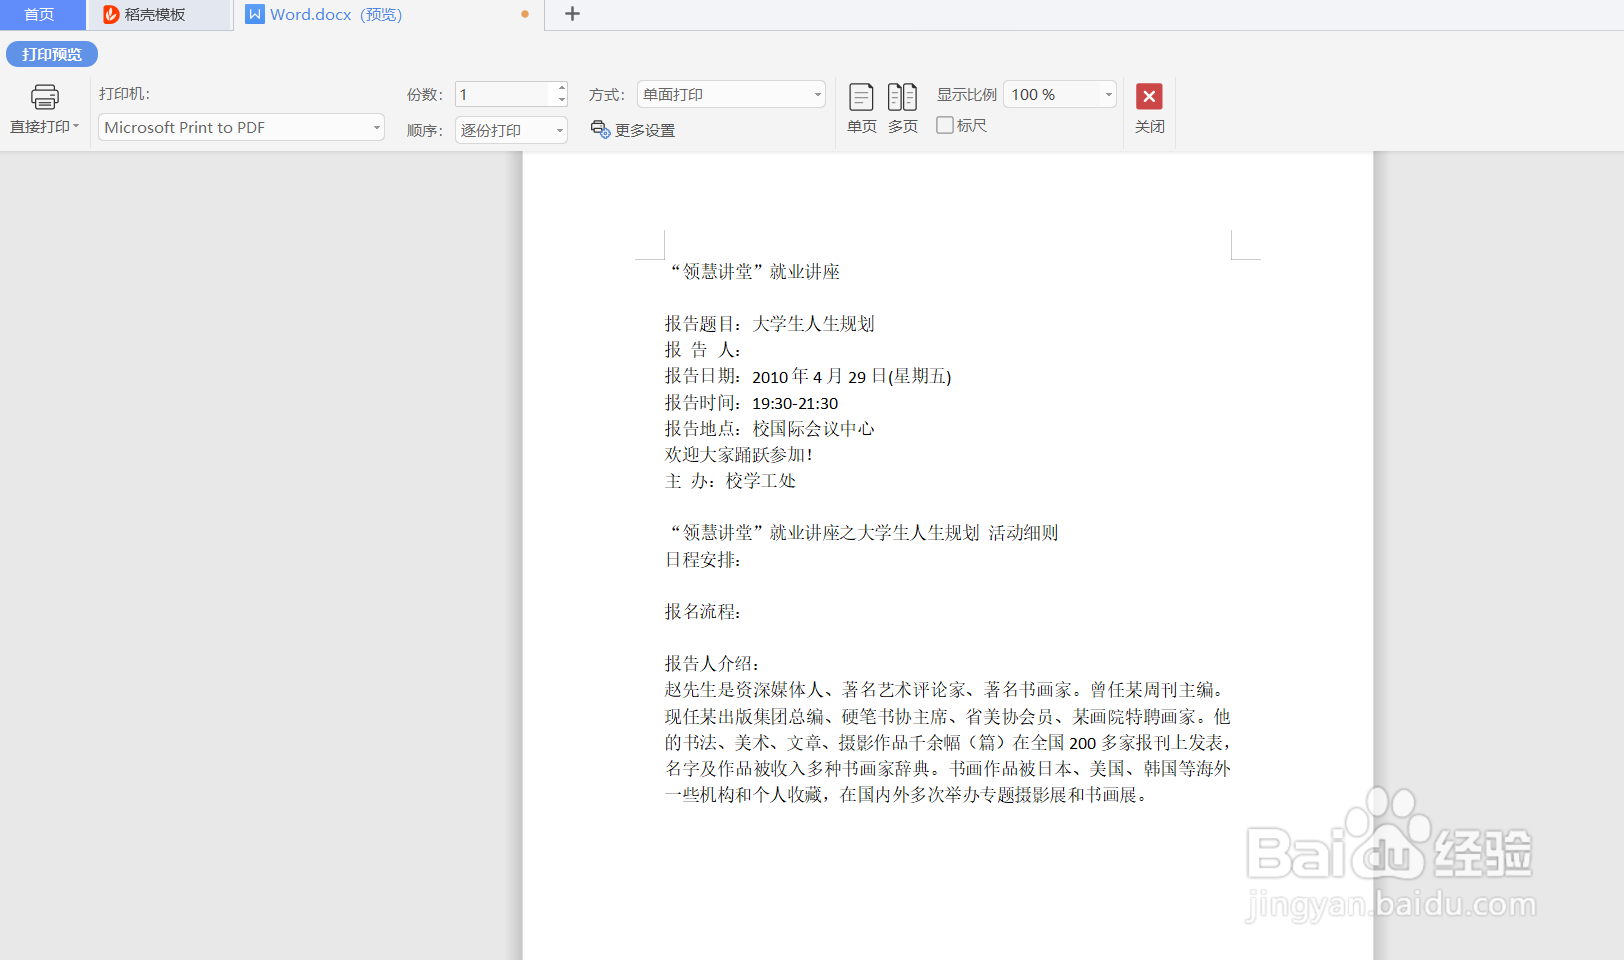
Task: Open the direct print dropdown arrow
Action: pos(76,126)
